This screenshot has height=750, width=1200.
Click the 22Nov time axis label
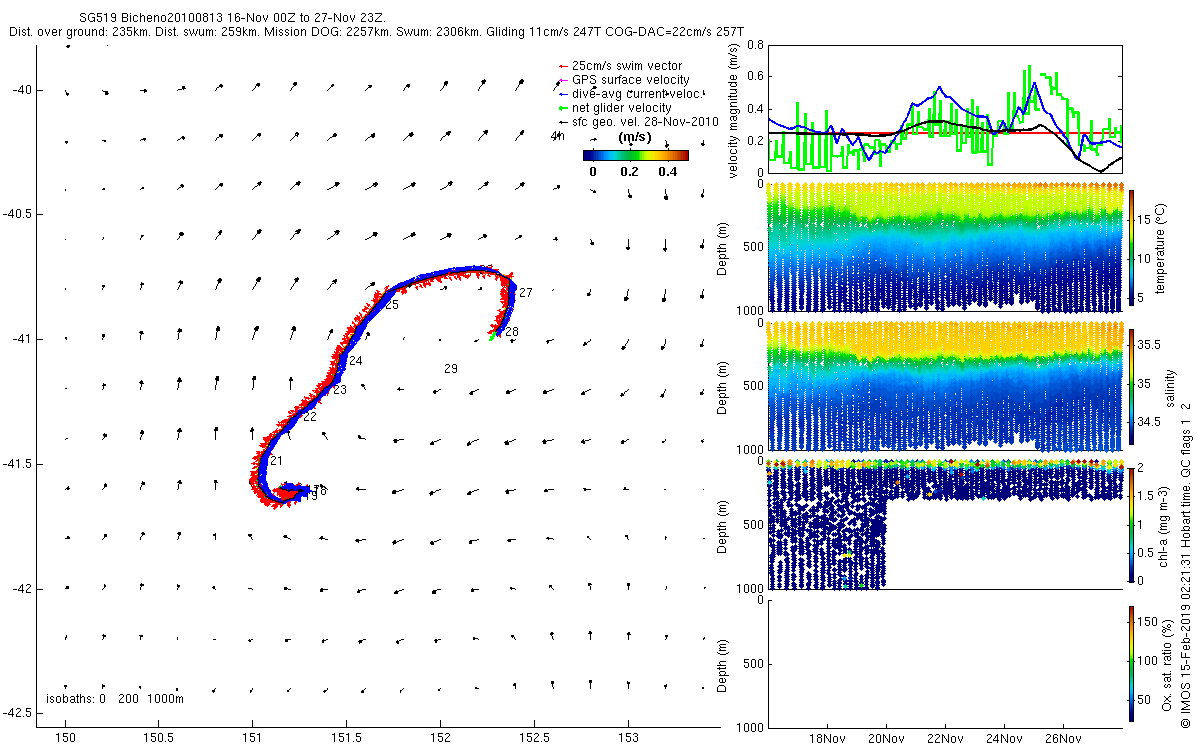point(945,739)
